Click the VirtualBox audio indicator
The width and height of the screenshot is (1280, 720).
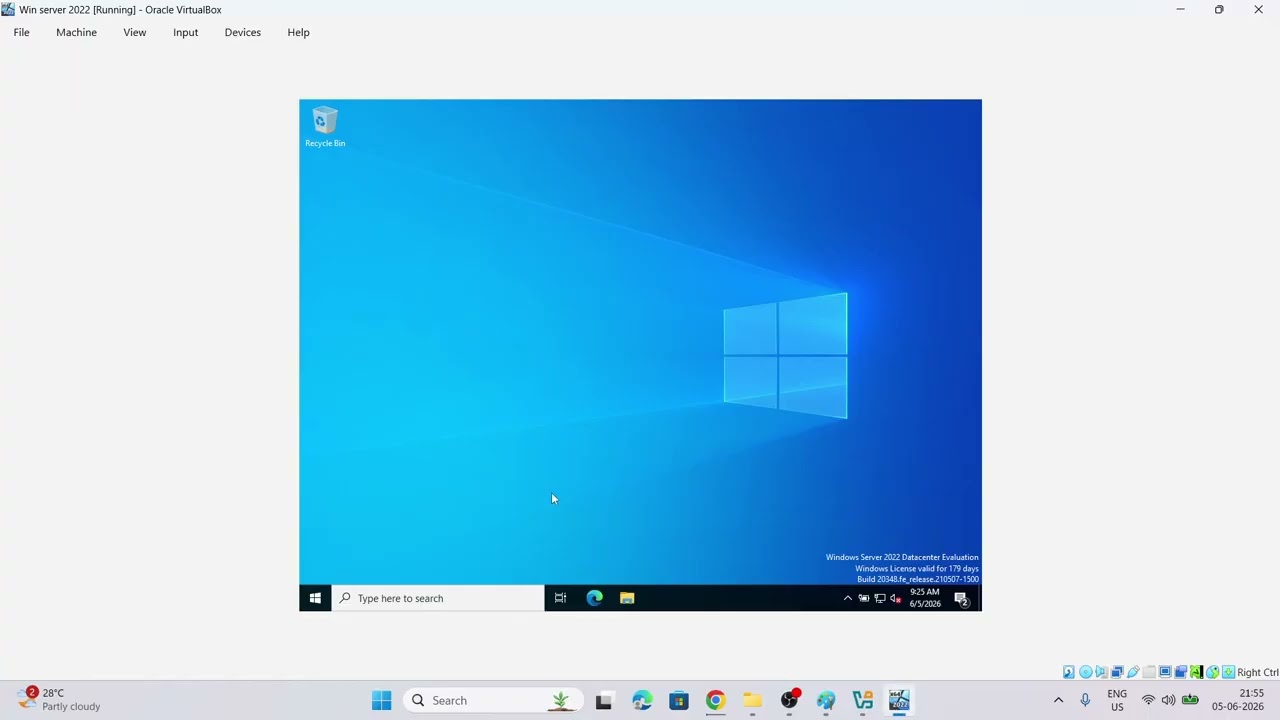pos(1101,672)
